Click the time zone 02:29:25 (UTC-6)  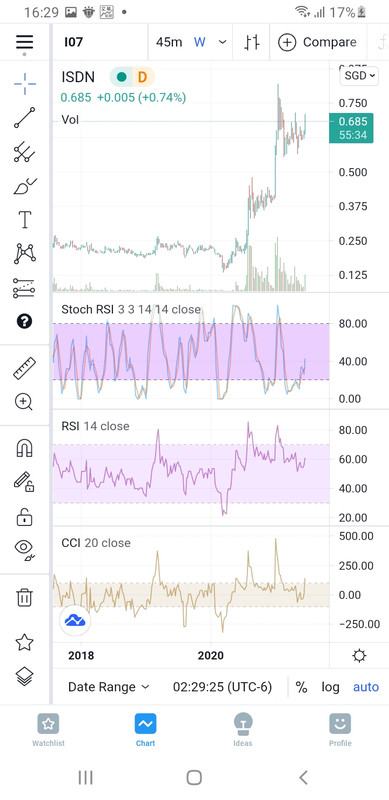(x=222, y=687)
